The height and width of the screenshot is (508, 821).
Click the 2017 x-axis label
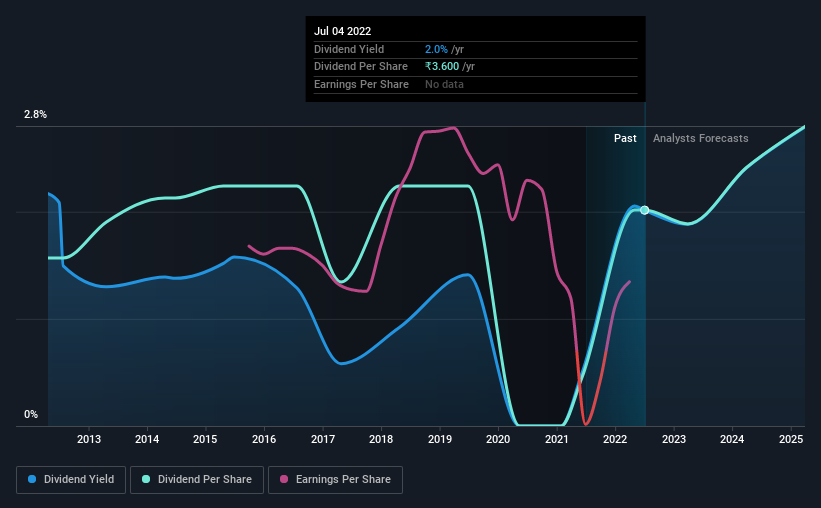323,439
